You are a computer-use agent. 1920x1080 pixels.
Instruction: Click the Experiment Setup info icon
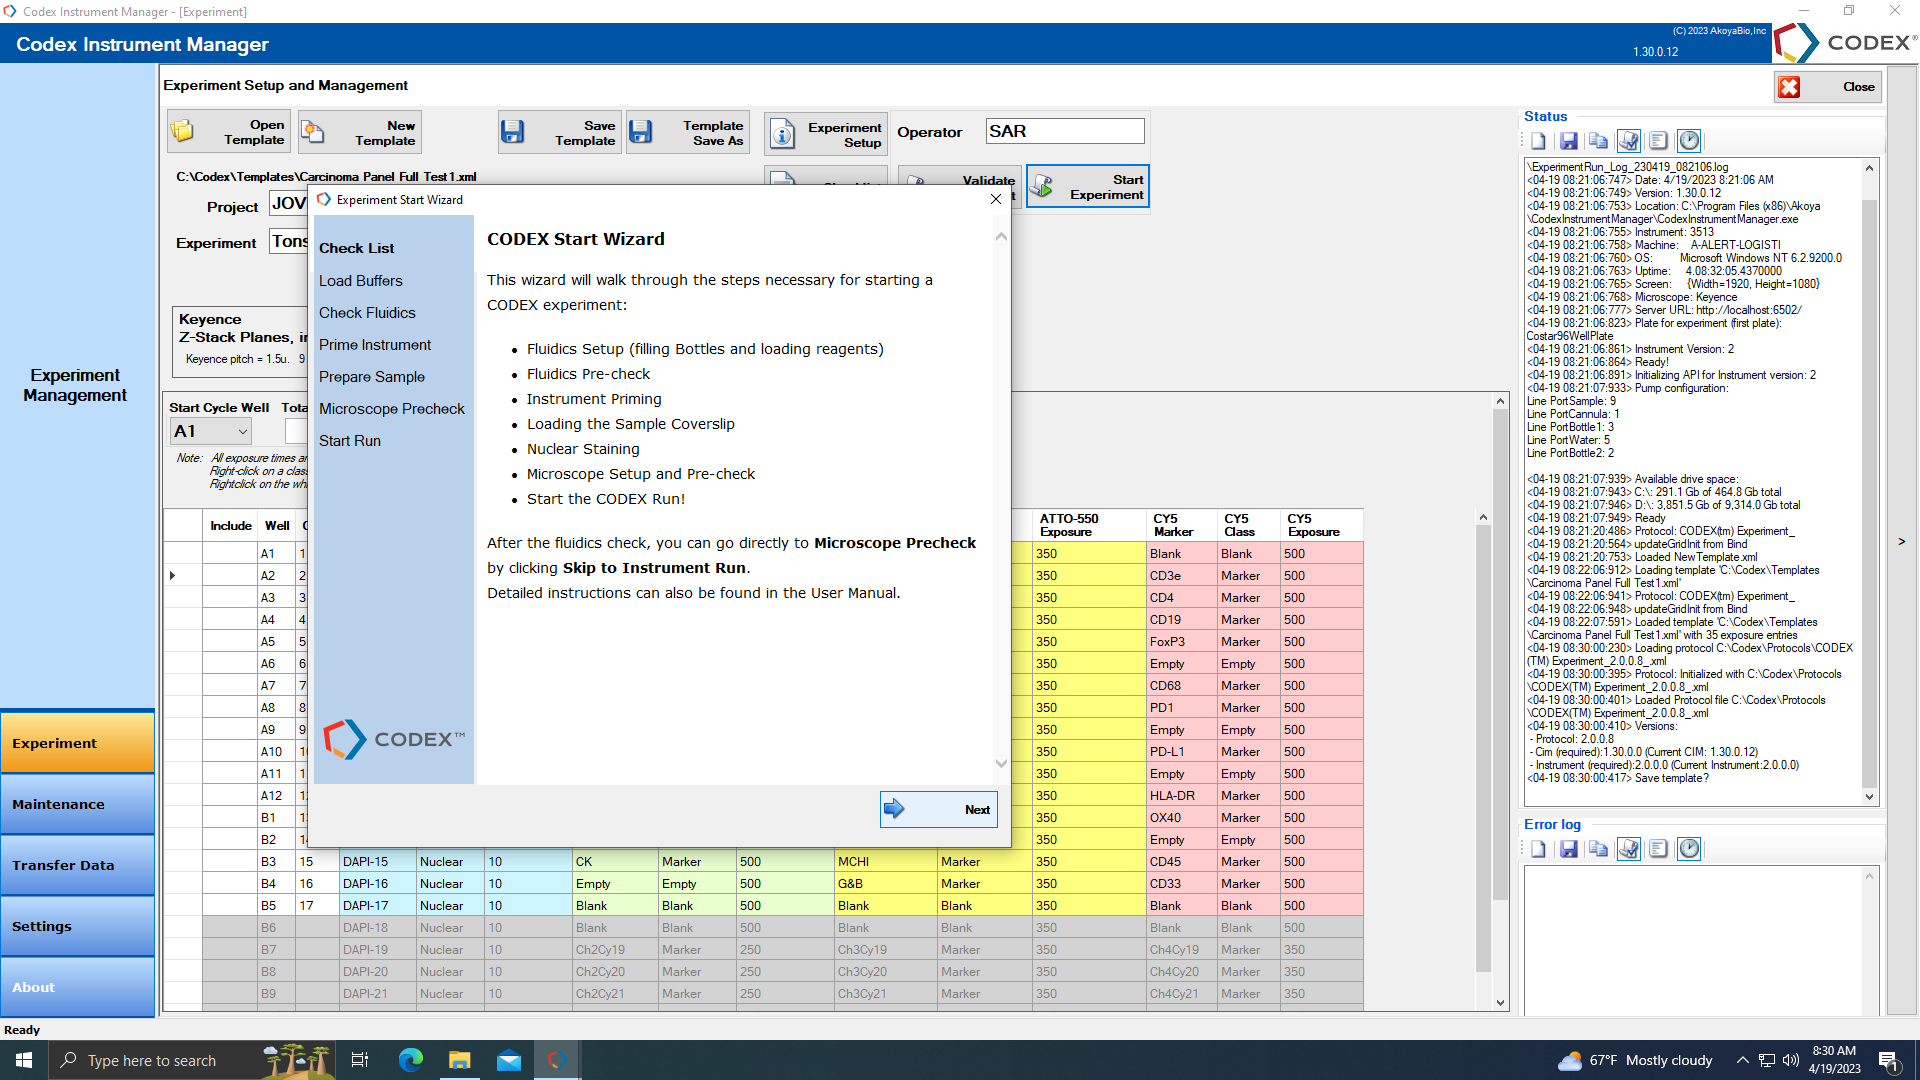point(783,134)
